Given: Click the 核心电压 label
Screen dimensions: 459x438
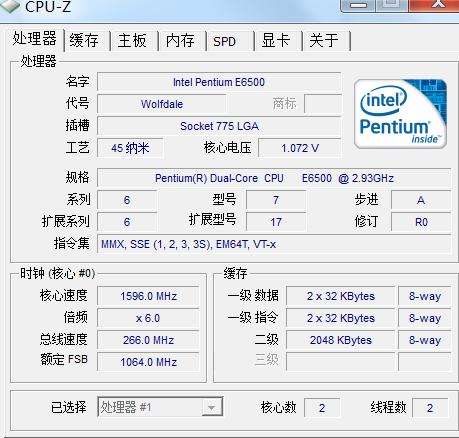Looking at the screenshot, I should pos(228,148).
